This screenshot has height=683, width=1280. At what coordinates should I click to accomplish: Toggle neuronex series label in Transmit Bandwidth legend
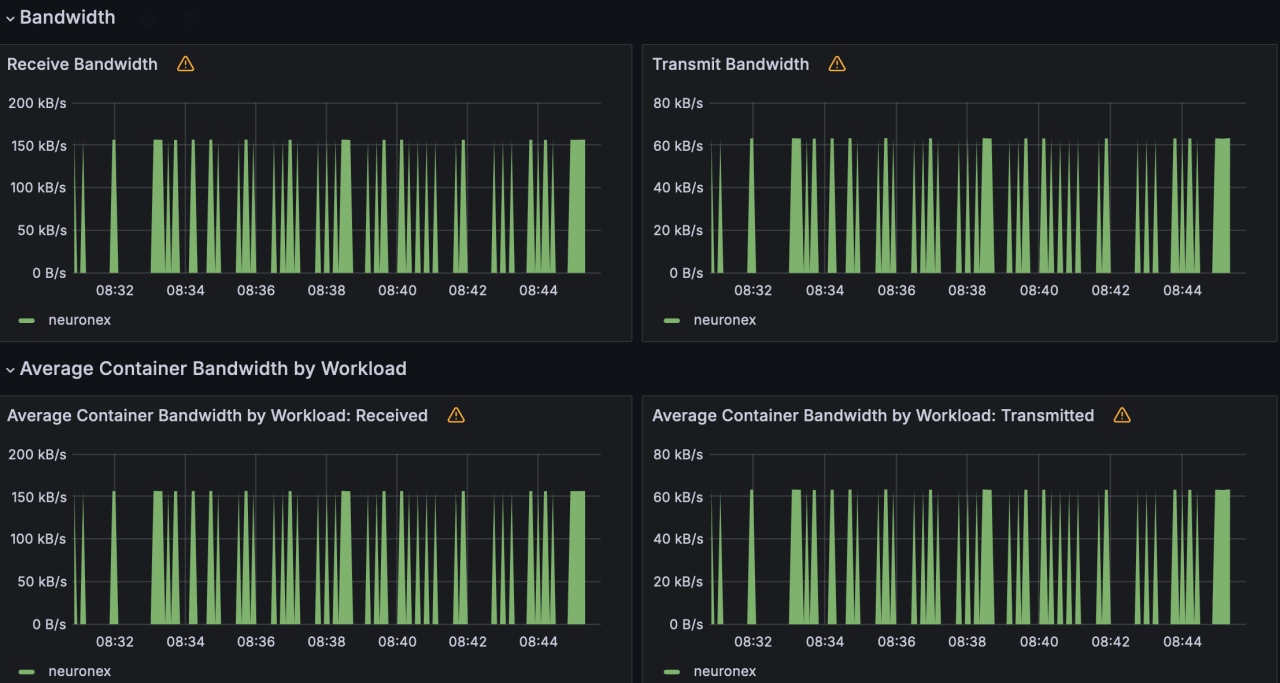(x=725, y=320)
